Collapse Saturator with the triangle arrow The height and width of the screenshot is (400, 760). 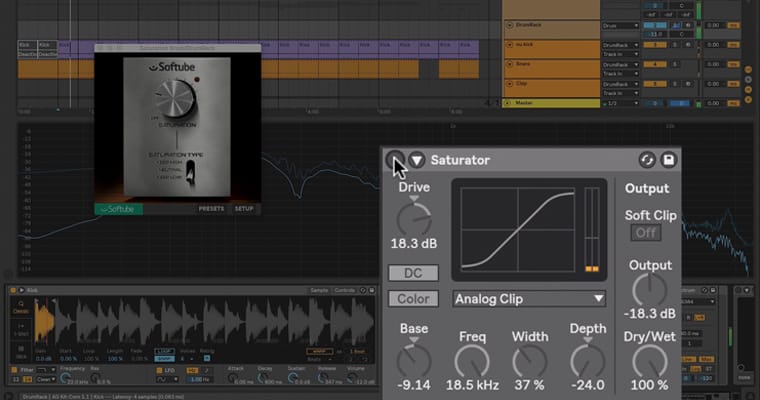[x=417, y=160]
